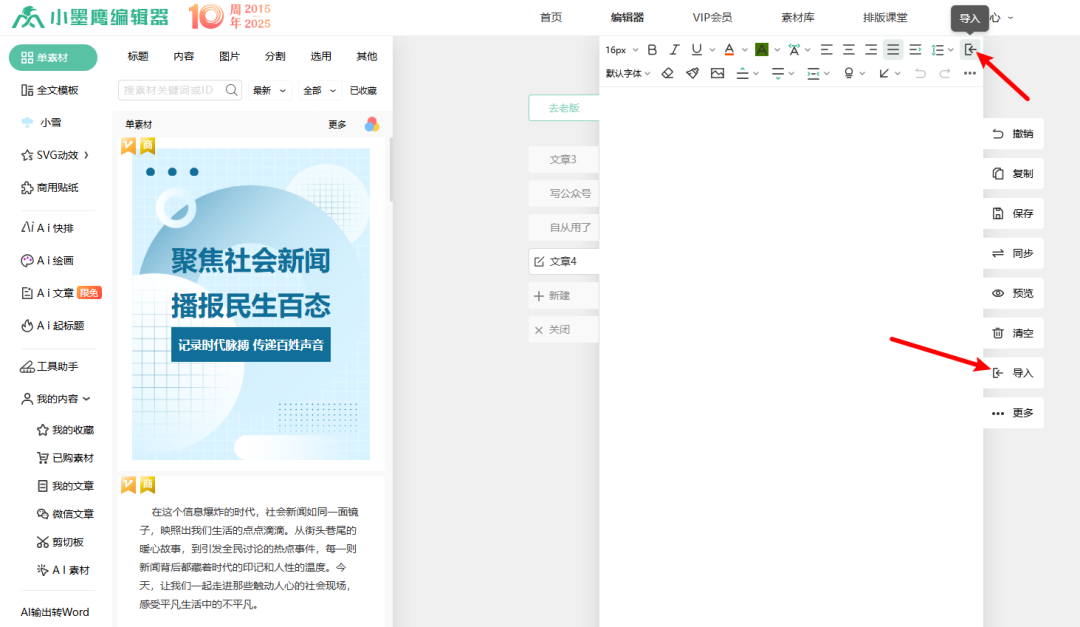Toggle bold formatting in the editor toolbar
The width and height of the screenshot is (1080, 627).
pyautogui.click(x=652, y=50)
